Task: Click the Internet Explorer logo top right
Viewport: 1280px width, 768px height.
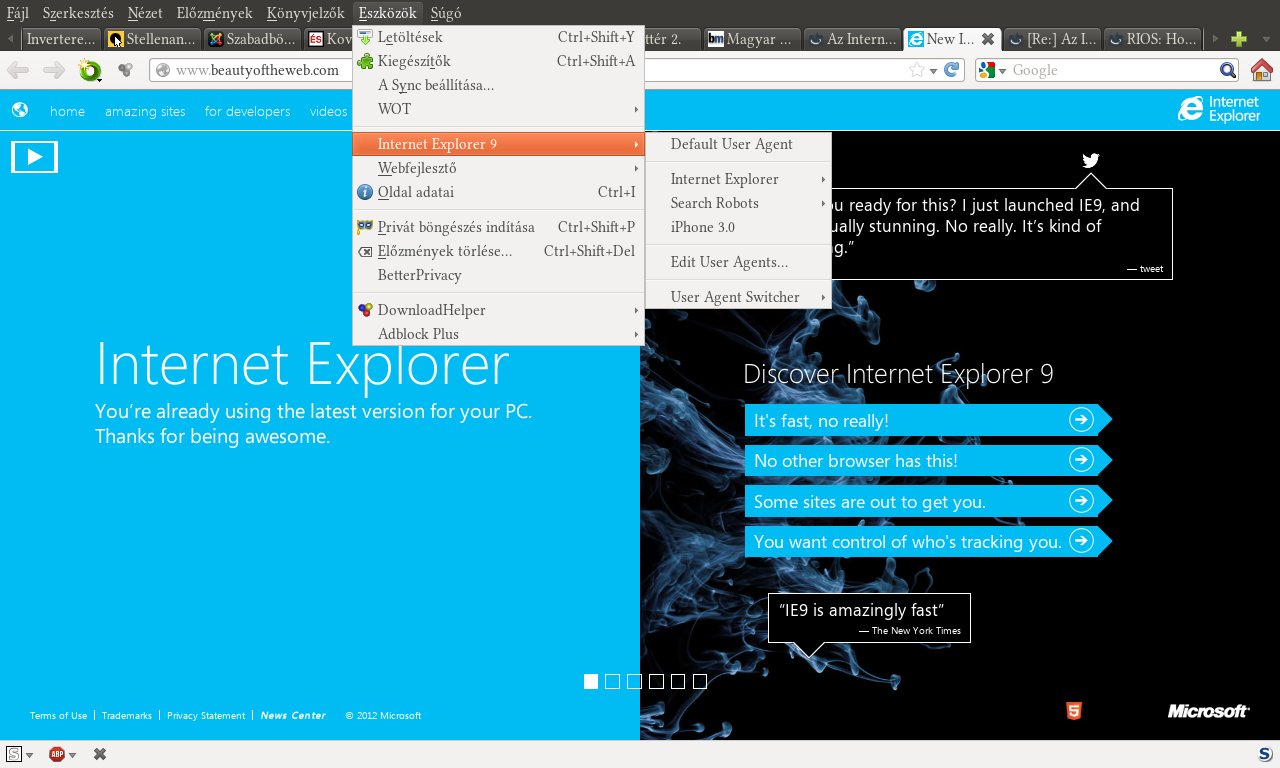Action: (1219, 109)
